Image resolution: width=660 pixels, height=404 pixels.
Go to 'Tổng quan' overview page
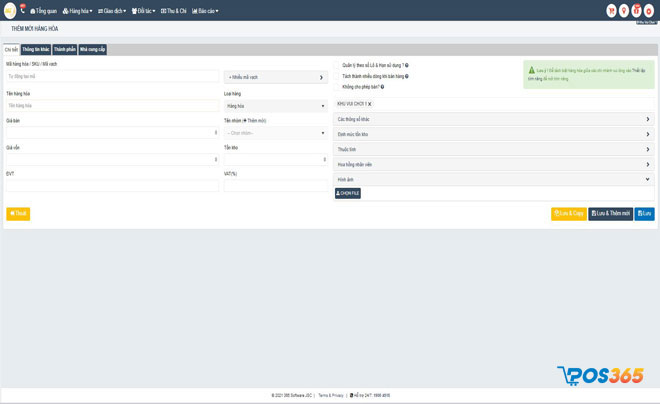click(x=43, y=11)
